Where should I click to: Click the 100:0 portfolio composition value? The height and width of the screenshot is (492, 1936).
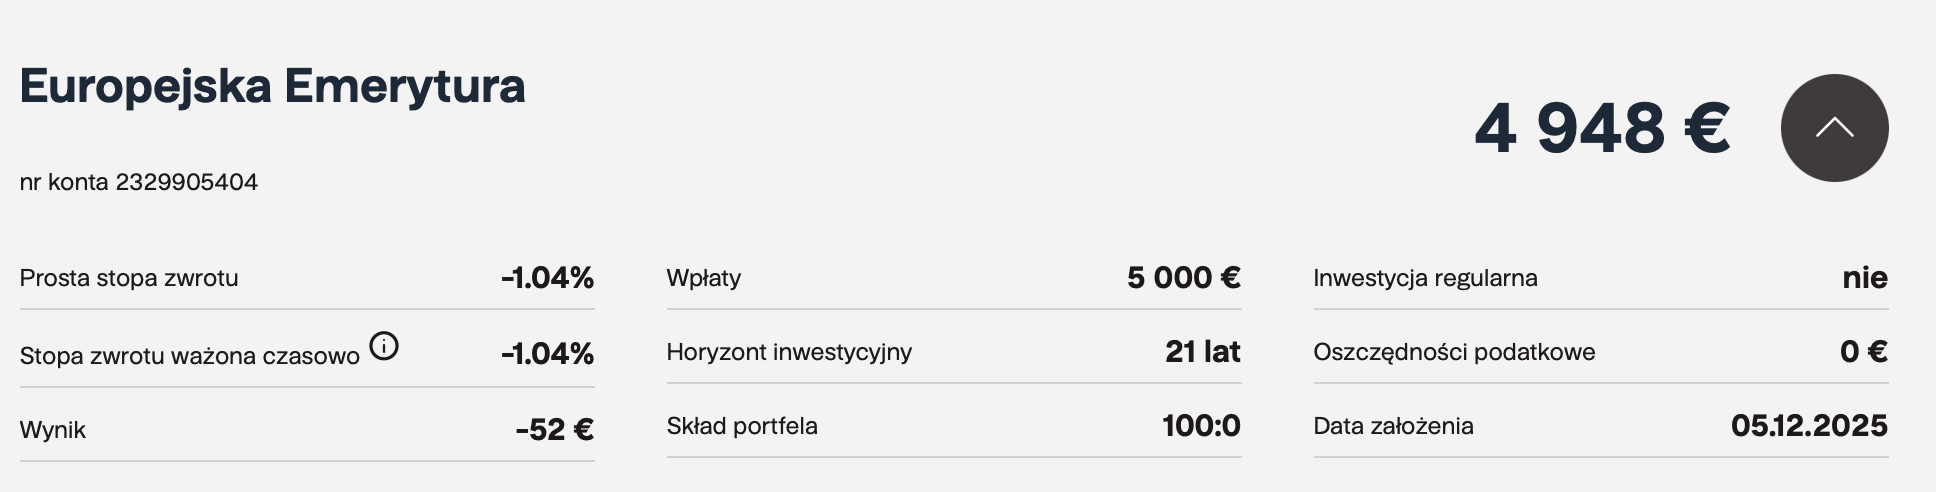coord(1201,426)
